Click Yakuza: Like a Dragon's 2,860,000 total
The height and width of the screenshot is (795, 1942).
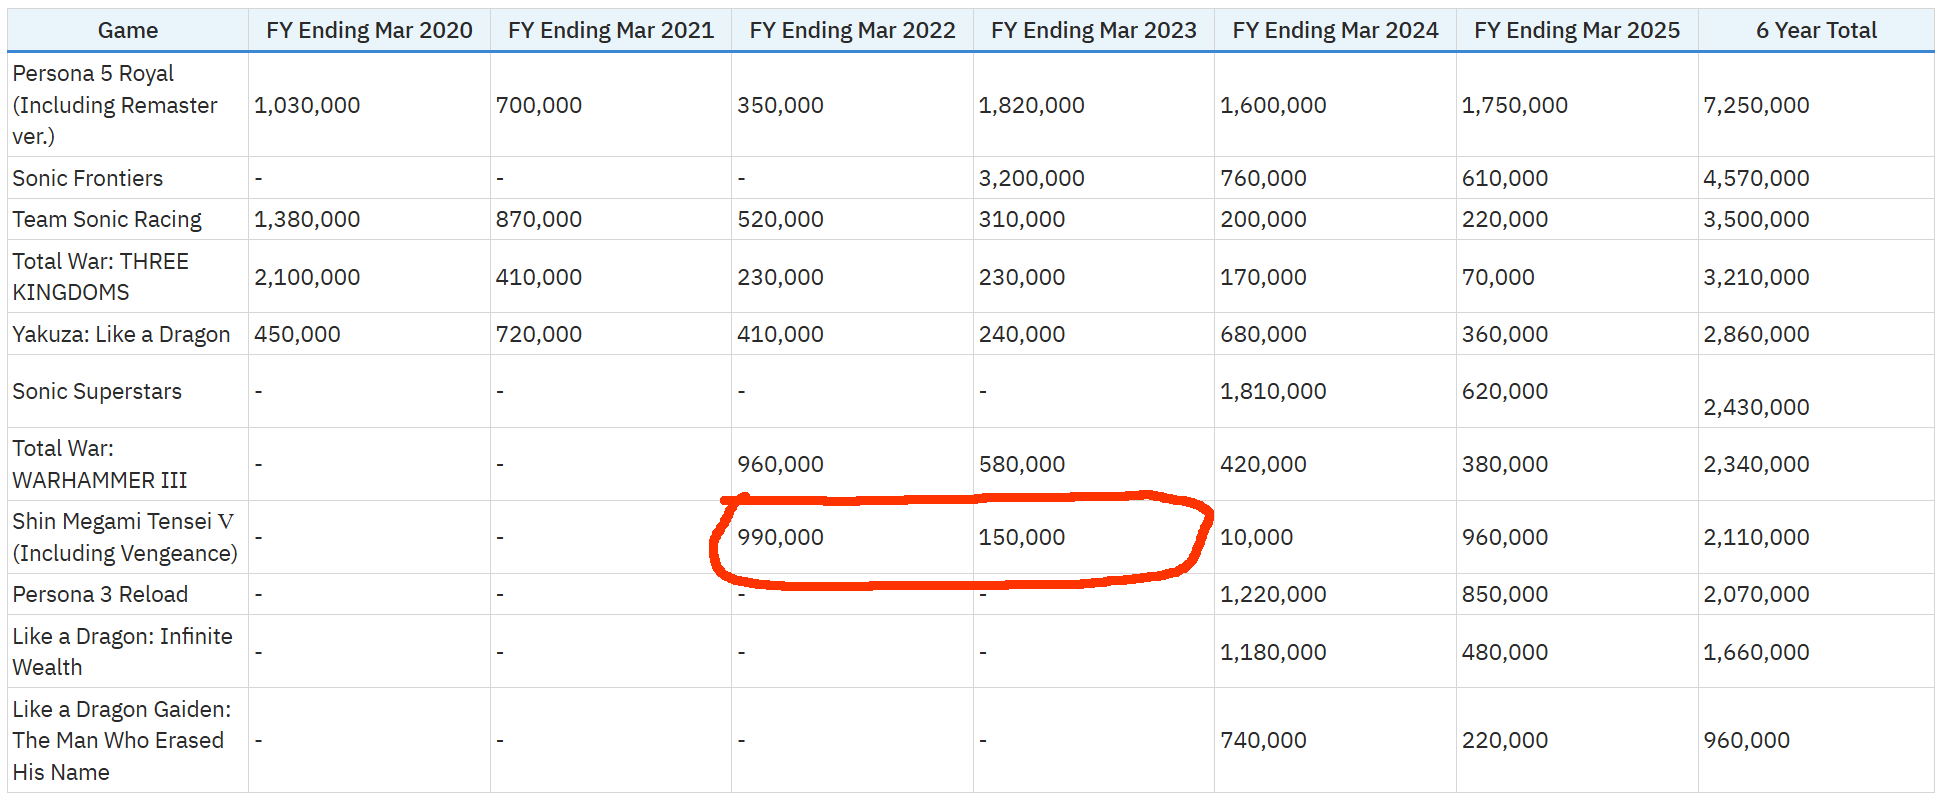[1756, 334]
